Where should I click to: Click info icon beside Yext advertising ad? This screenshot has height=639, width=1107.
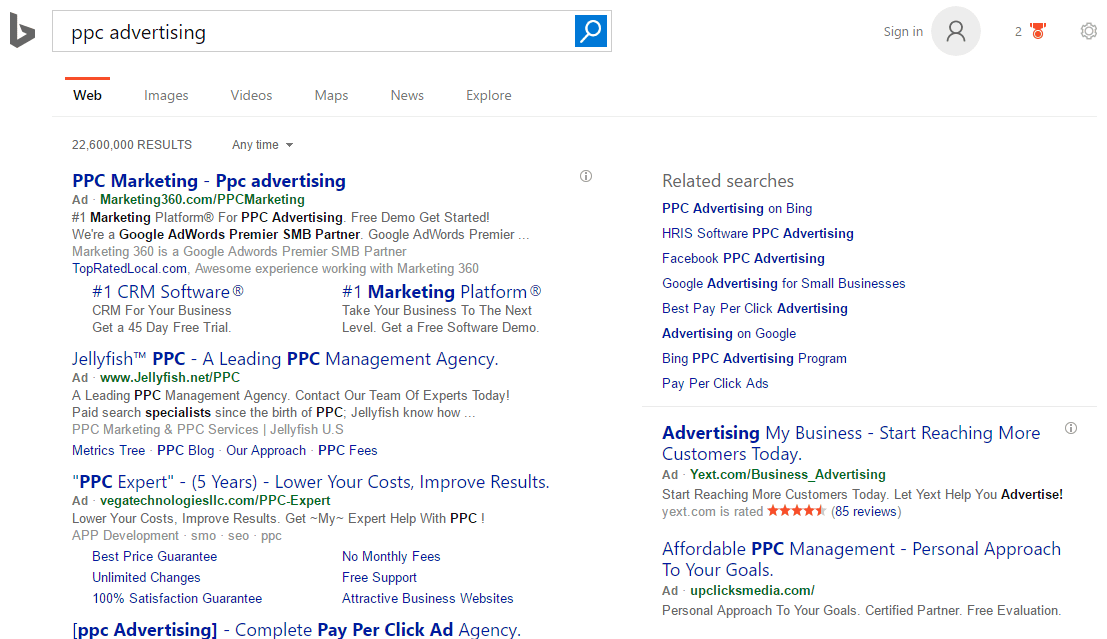pyautogui.click(x=1071, y=428)
